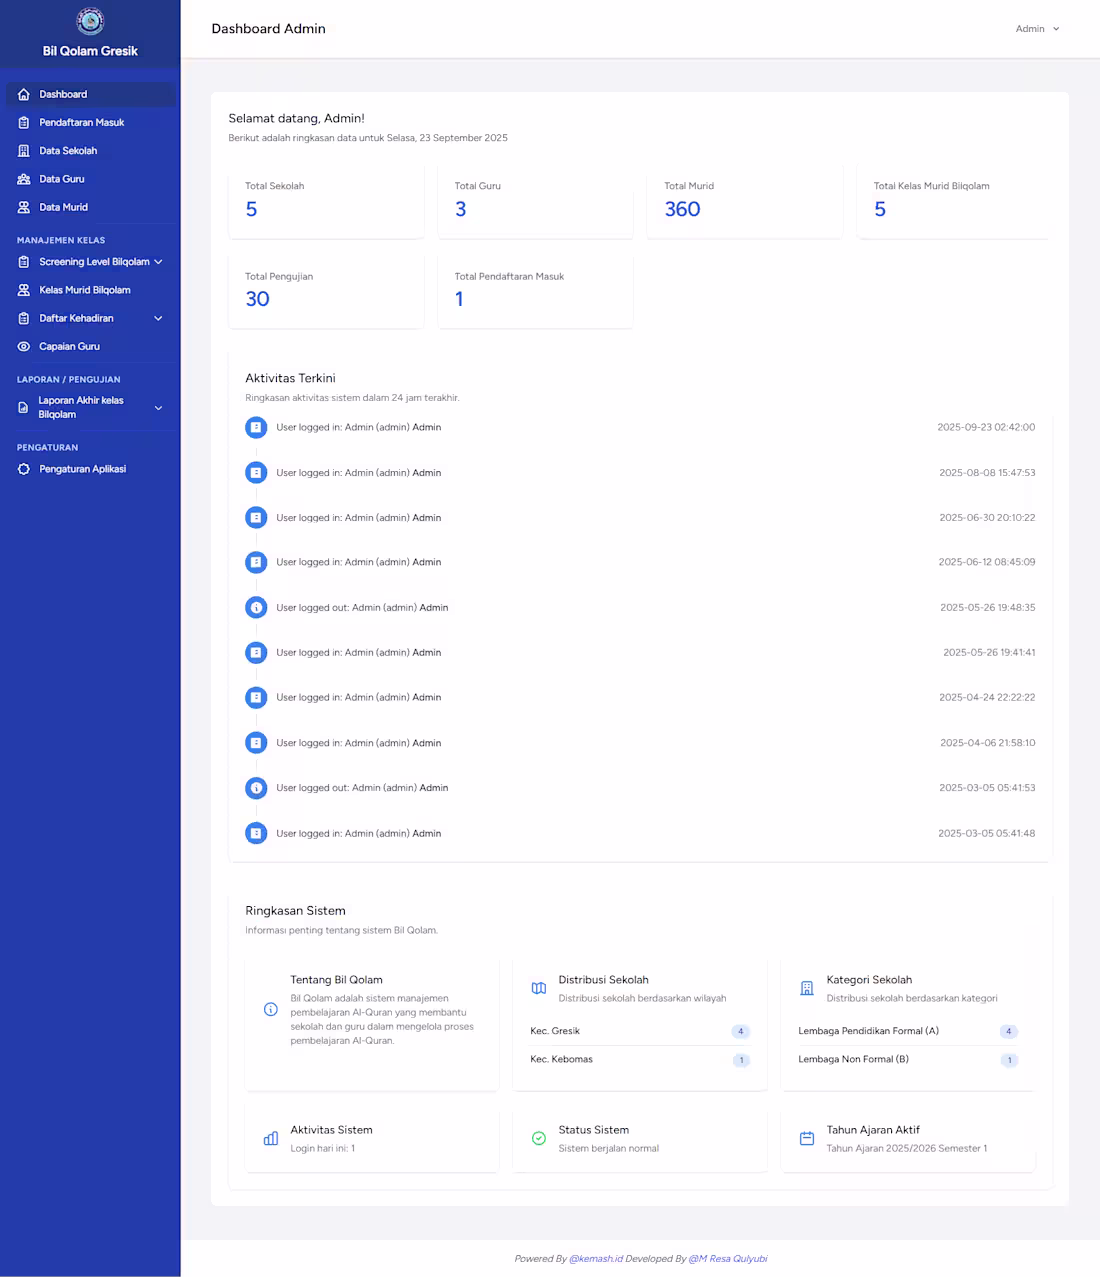Click the Total Murid 360 stat card
This screenshot has height=1278, width=1100.
tap(745, 201)
